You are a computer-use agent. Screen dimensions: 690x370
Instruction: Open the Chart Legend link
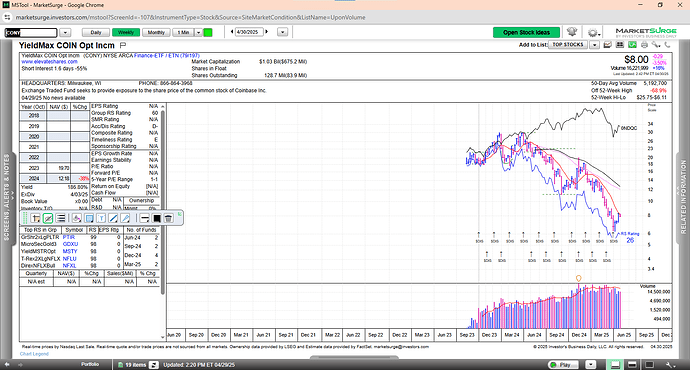pyautogui.click(x=34, y=354)
